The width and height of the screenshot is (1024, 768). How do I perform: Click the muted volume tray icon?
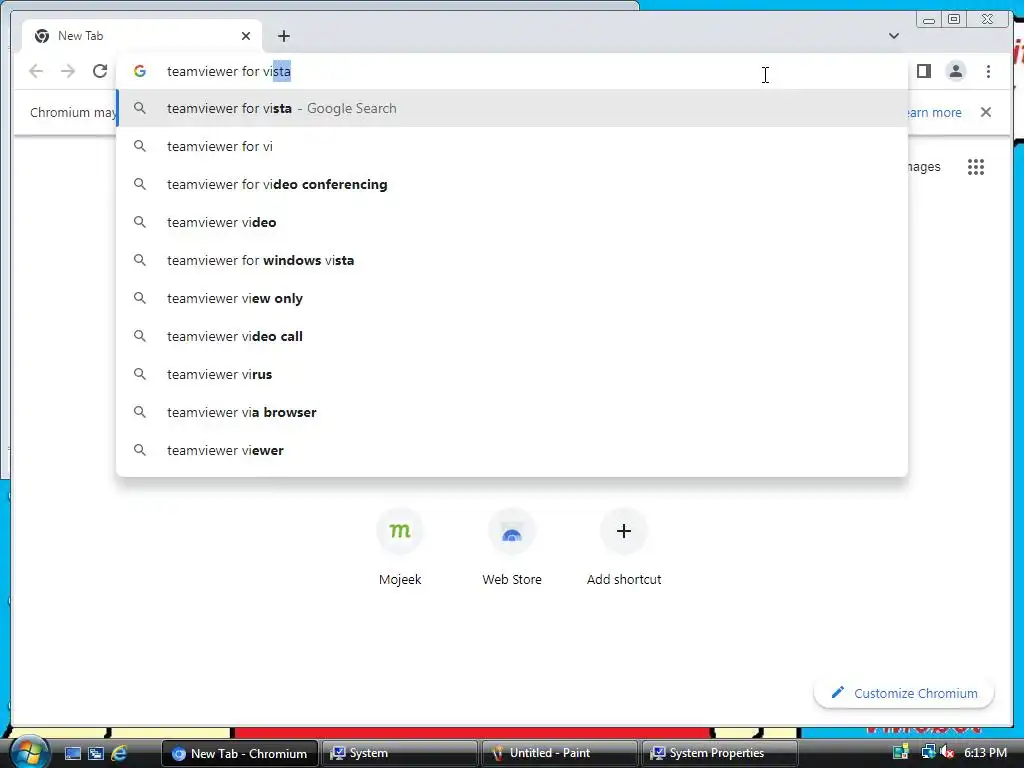[947, 752]
